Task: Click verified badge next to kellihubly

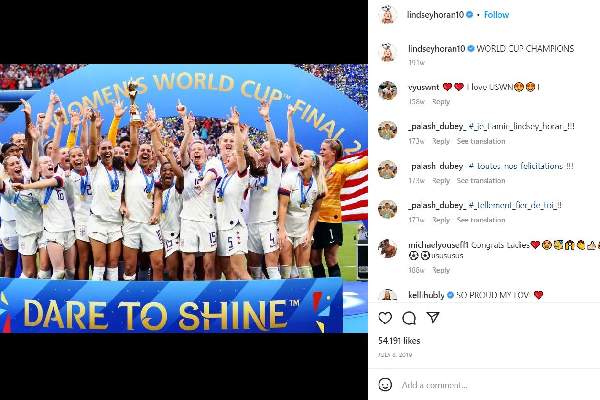Action: pyautogui.click(x=450, y=295)
